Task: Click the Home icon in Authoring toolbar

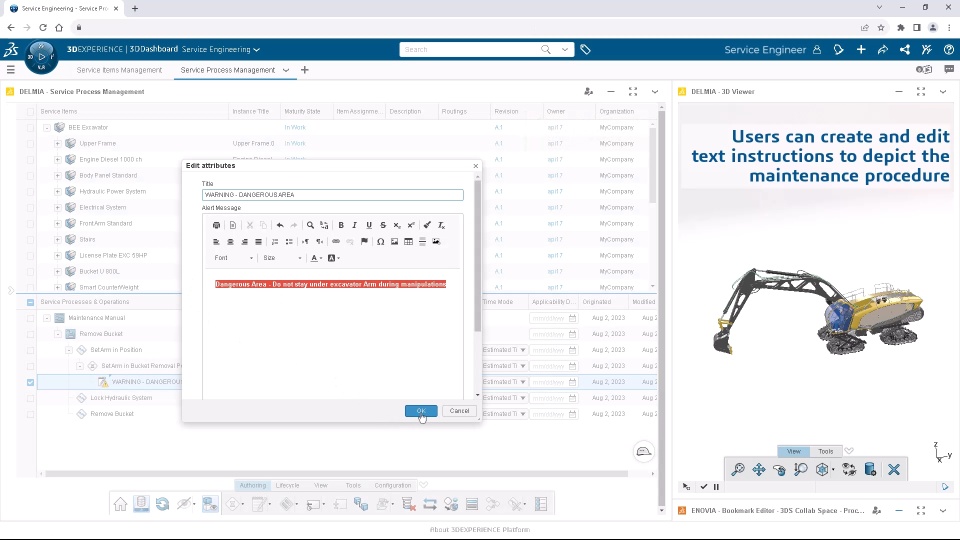Action: (121, 504)
